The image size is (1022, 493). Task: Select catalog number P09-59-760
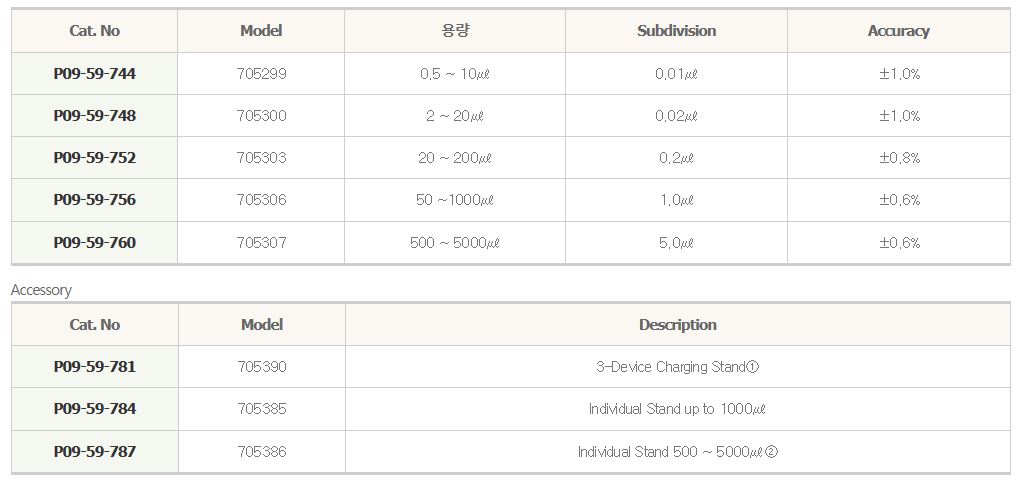click(95, 243)
